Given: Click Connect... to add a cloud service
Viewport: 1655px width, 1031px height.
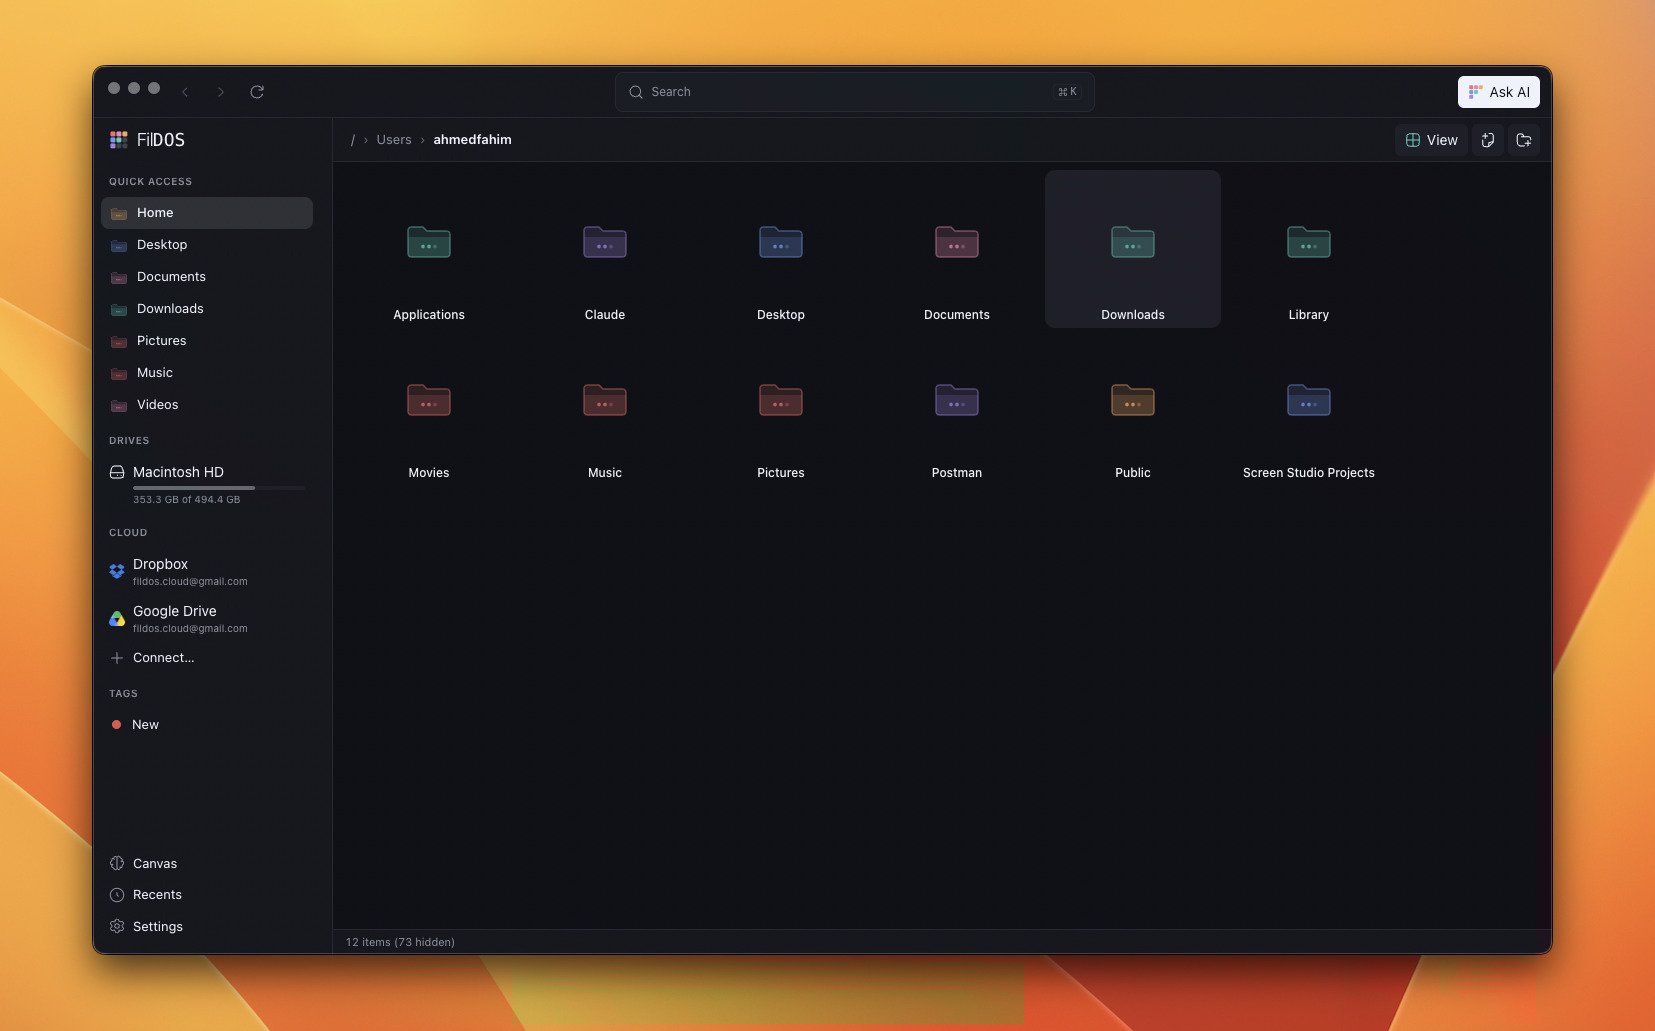Looking at the screenshot, I should tap(207, 658).
